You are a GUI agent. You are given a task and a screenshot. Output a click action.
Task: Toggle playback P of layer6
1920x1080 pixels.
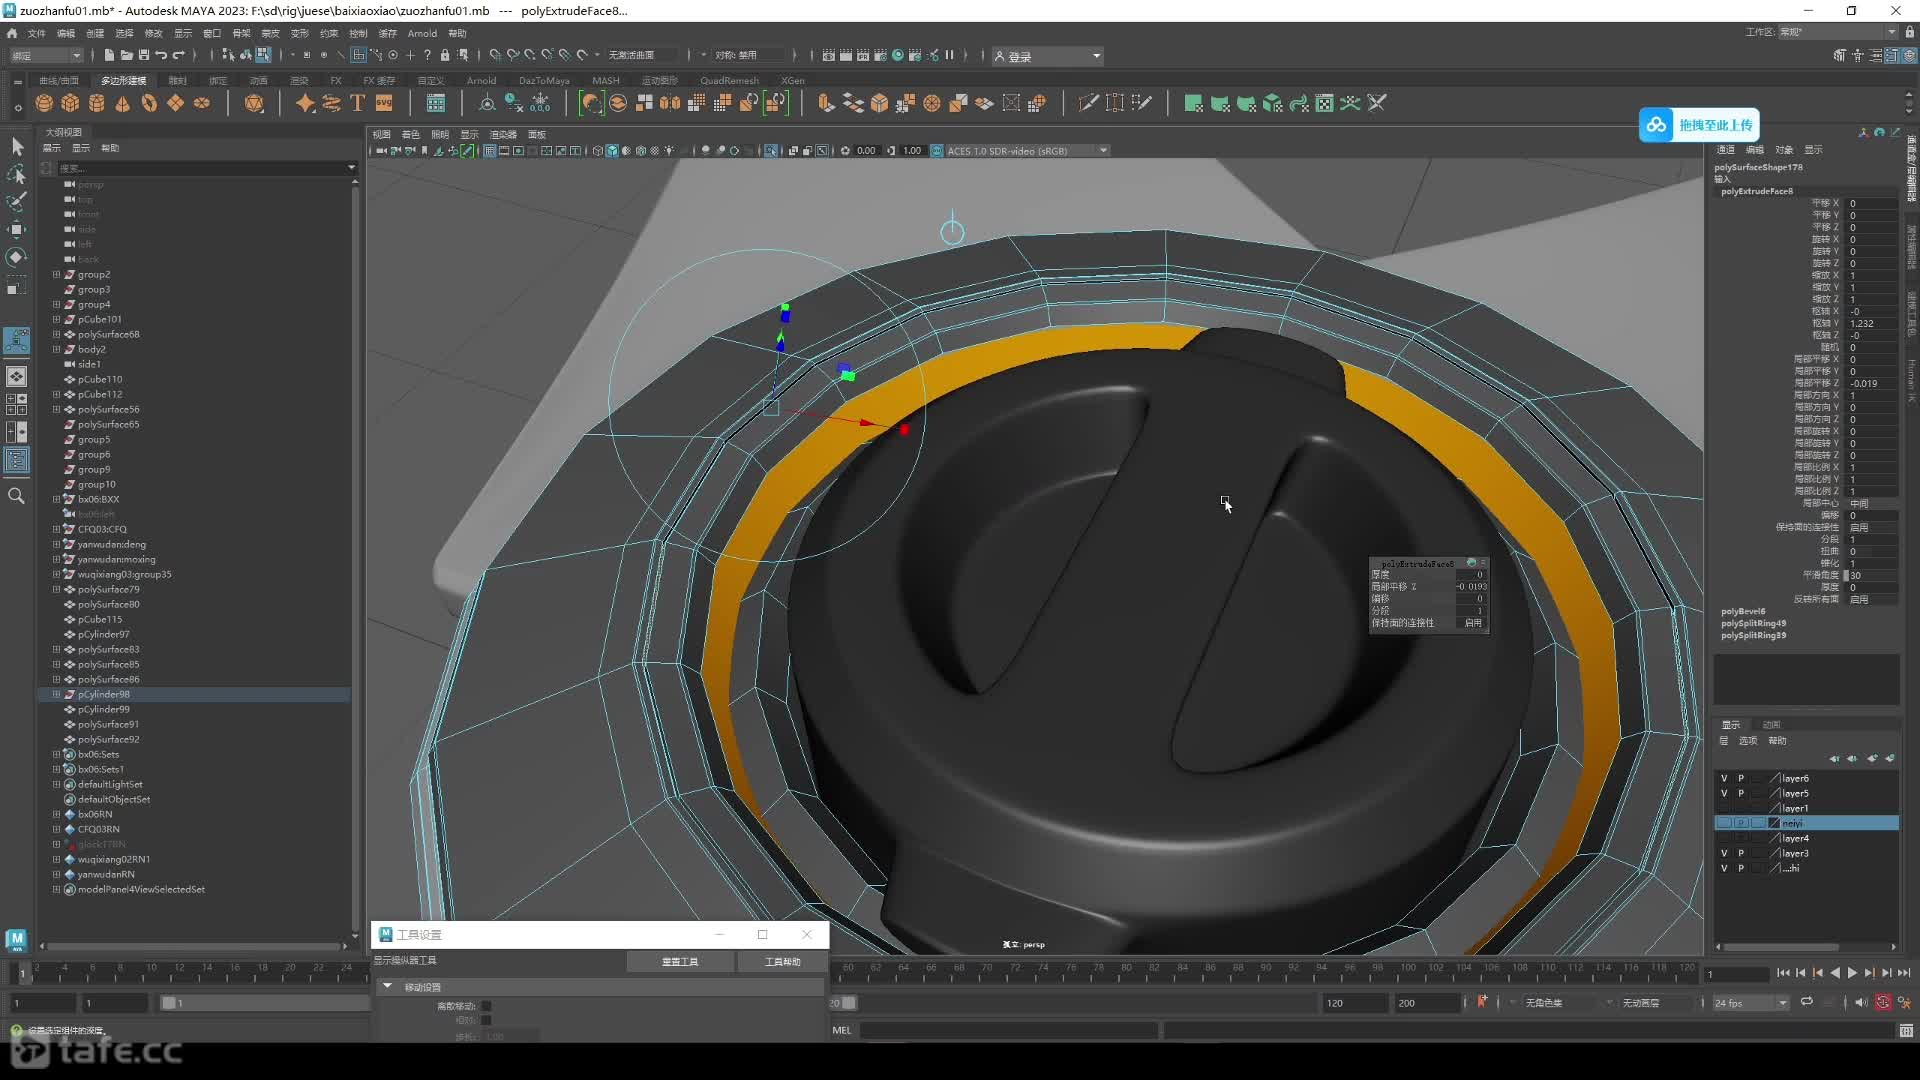1741,778
